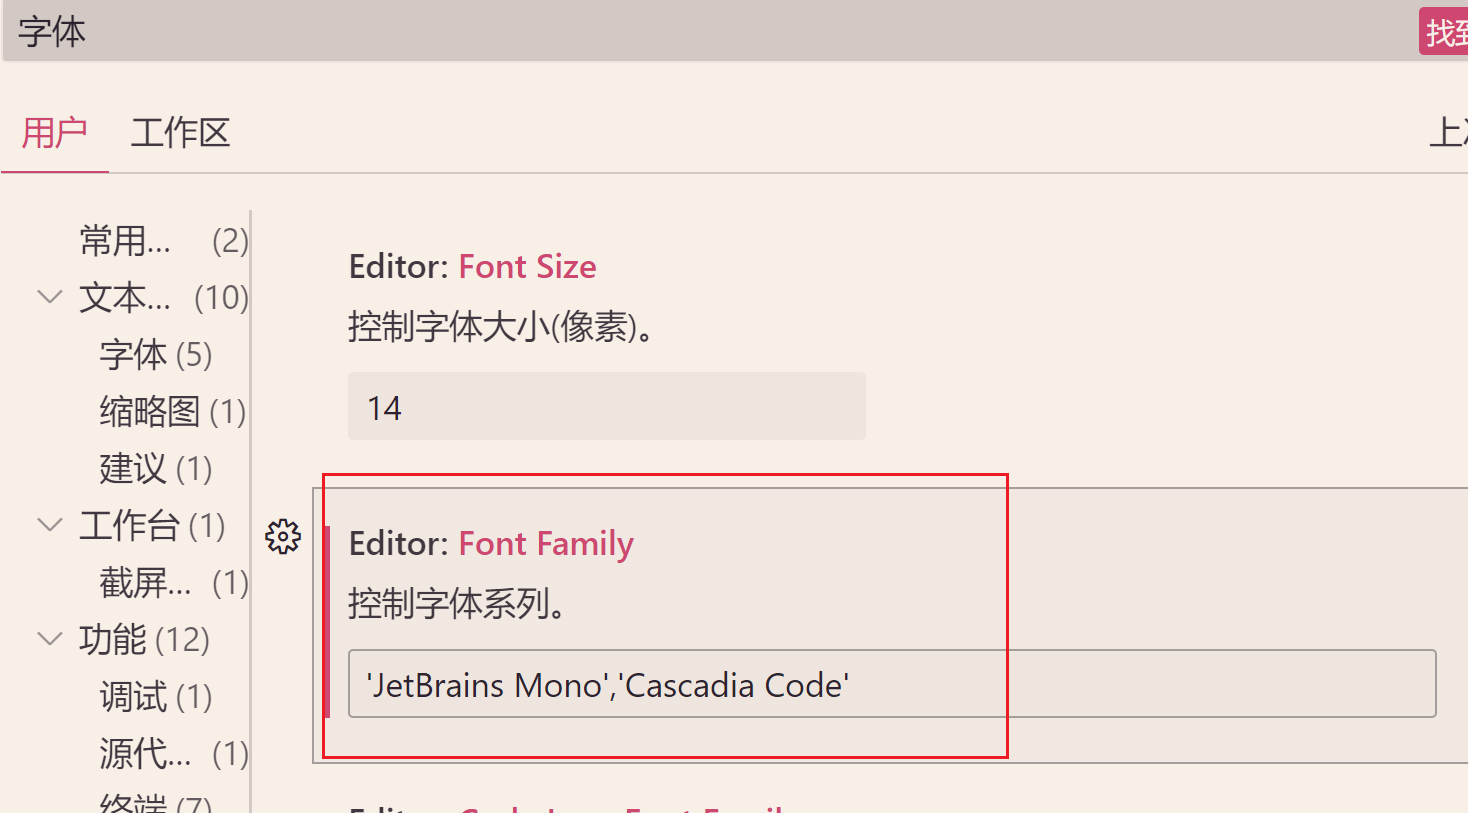Click the Font Size input showing 14
Image resolution: width=1468 pixels, height=813 pixels.
point(606,407)
